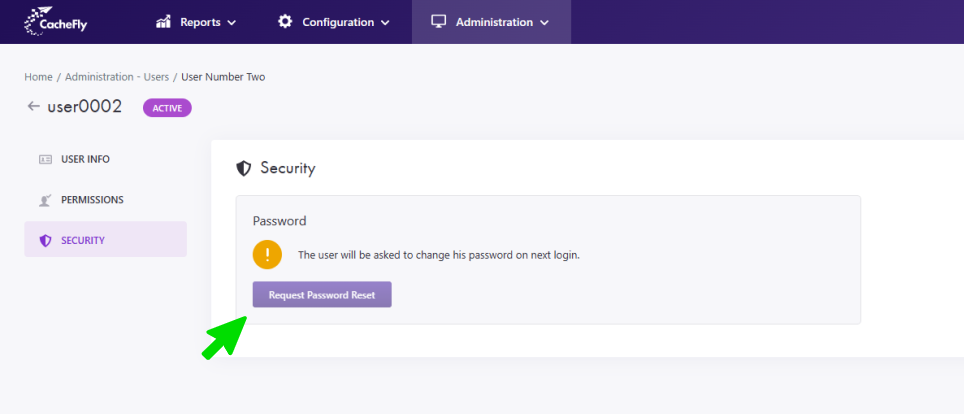Click the Configuration gear icon

coord(285,22)
